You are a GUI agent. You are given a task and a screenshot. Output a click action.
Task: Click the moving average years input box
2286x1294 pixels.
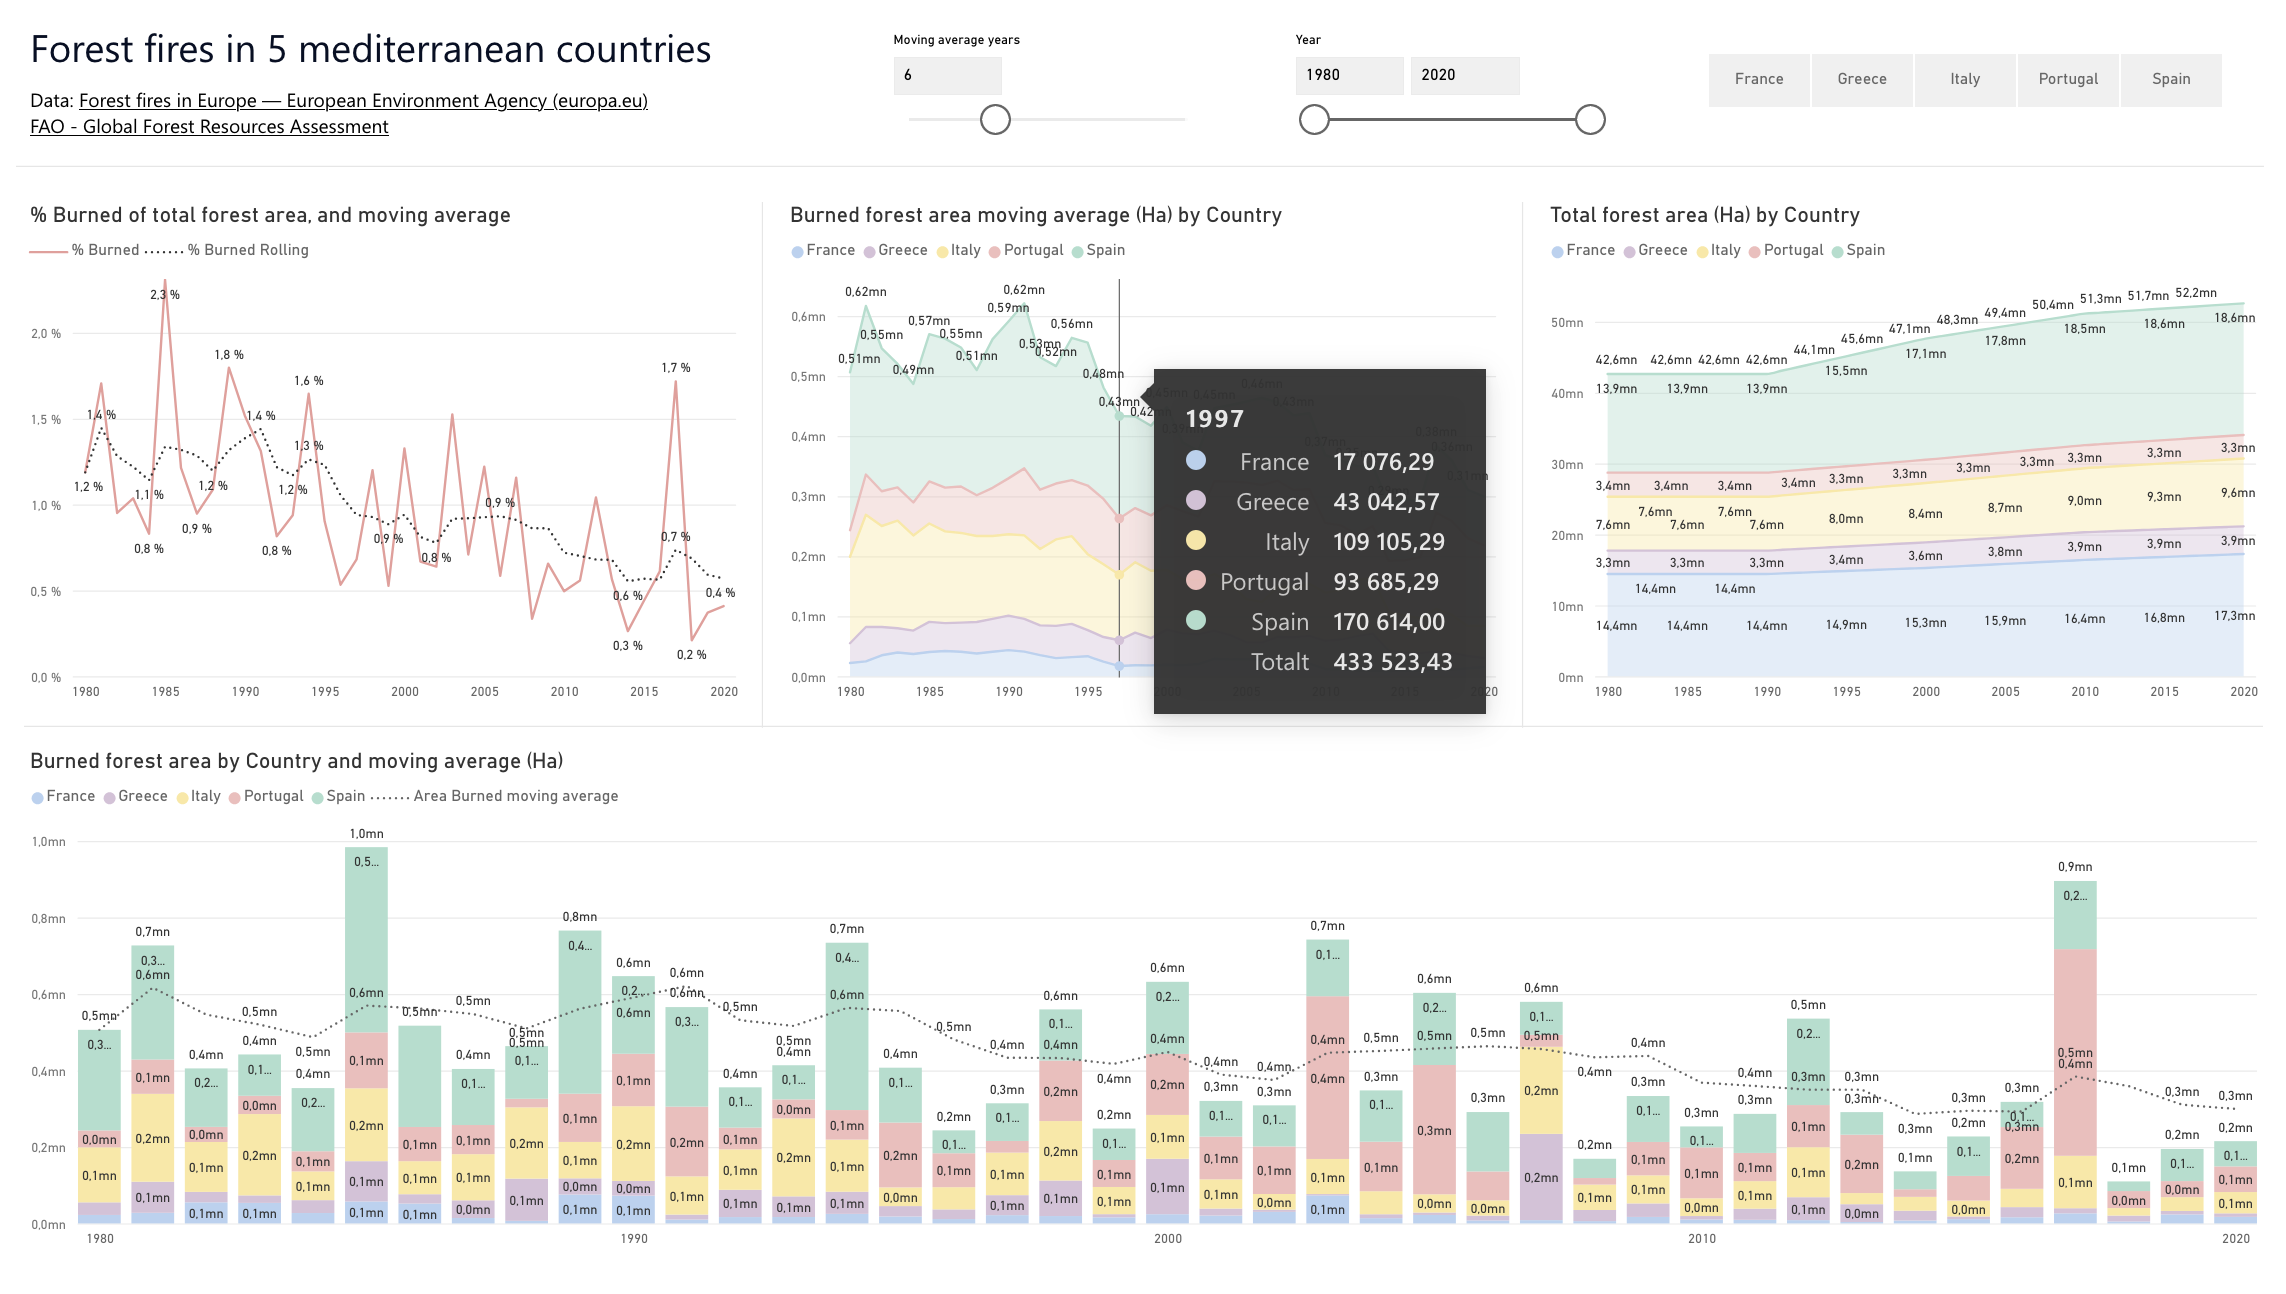947,75
